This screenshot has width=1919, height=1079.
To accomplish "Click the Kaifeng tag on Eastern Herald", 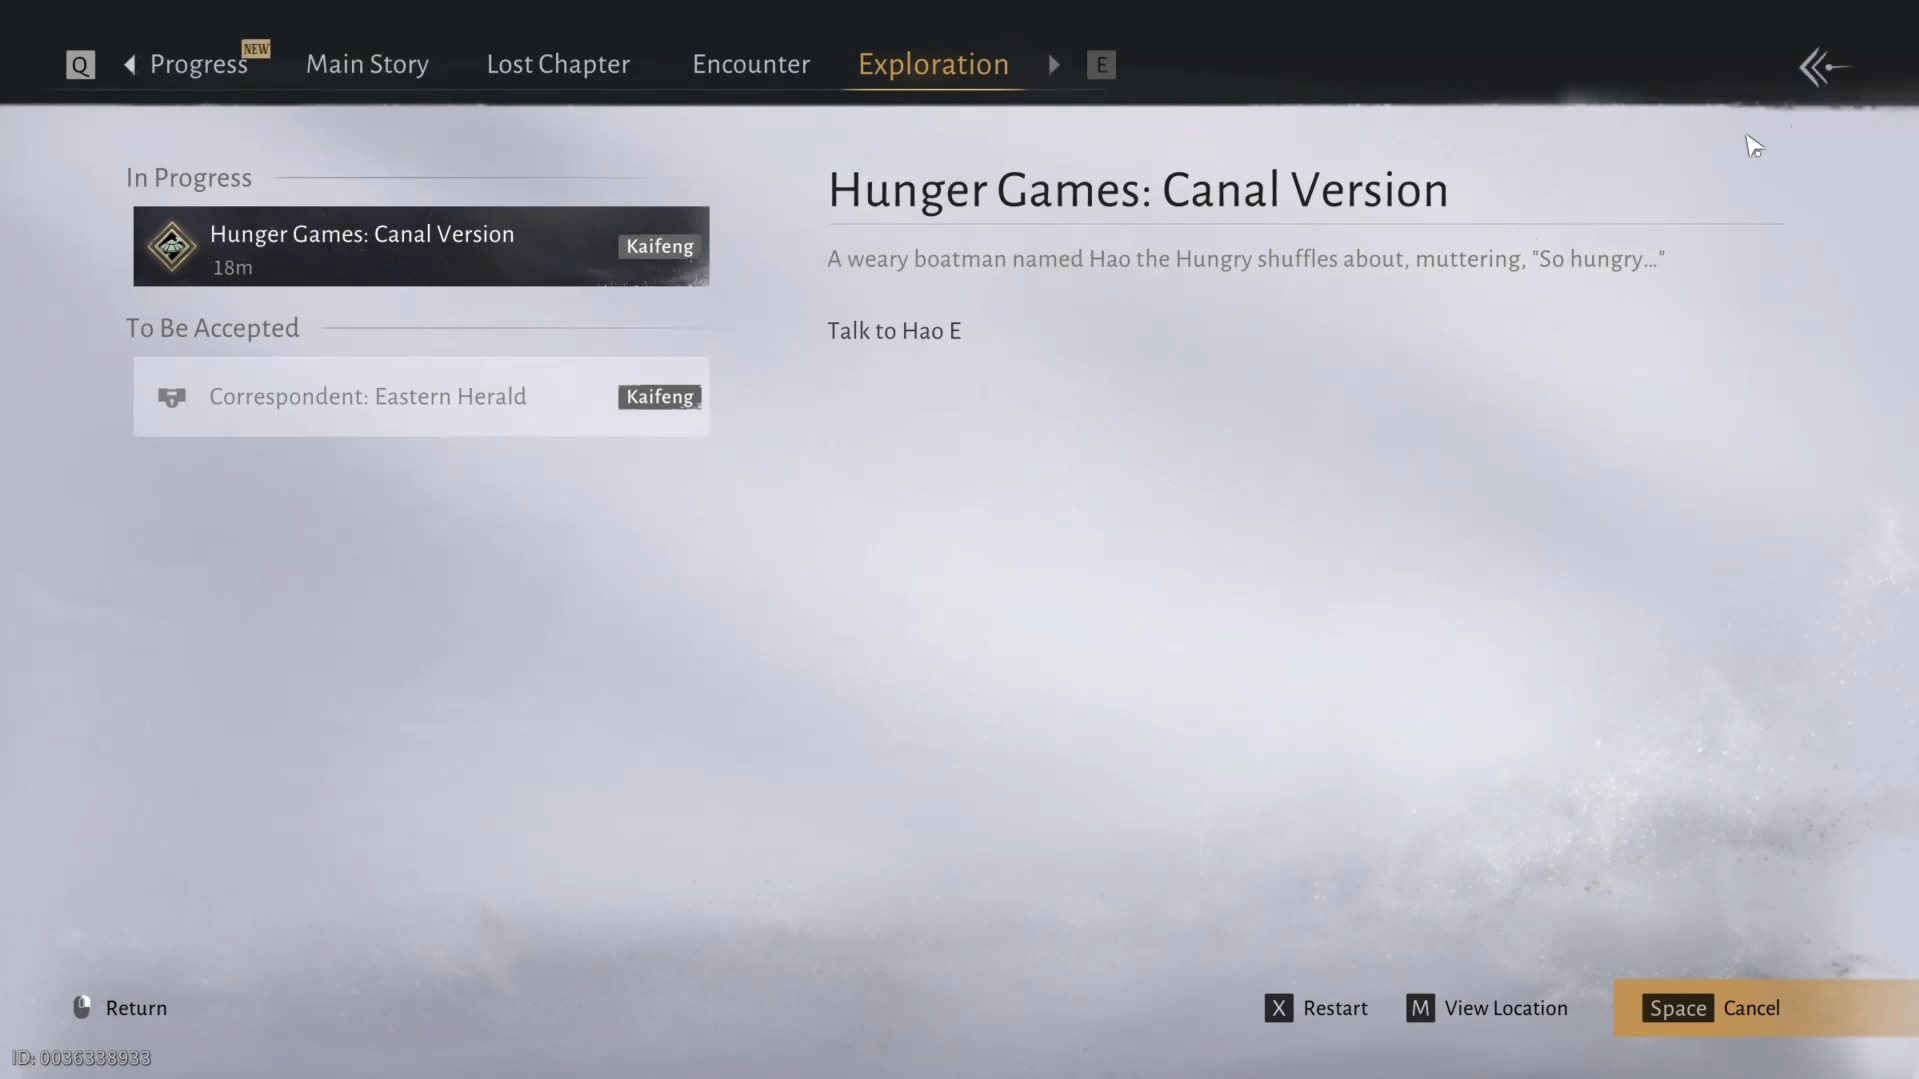I will tap(659, 397).
